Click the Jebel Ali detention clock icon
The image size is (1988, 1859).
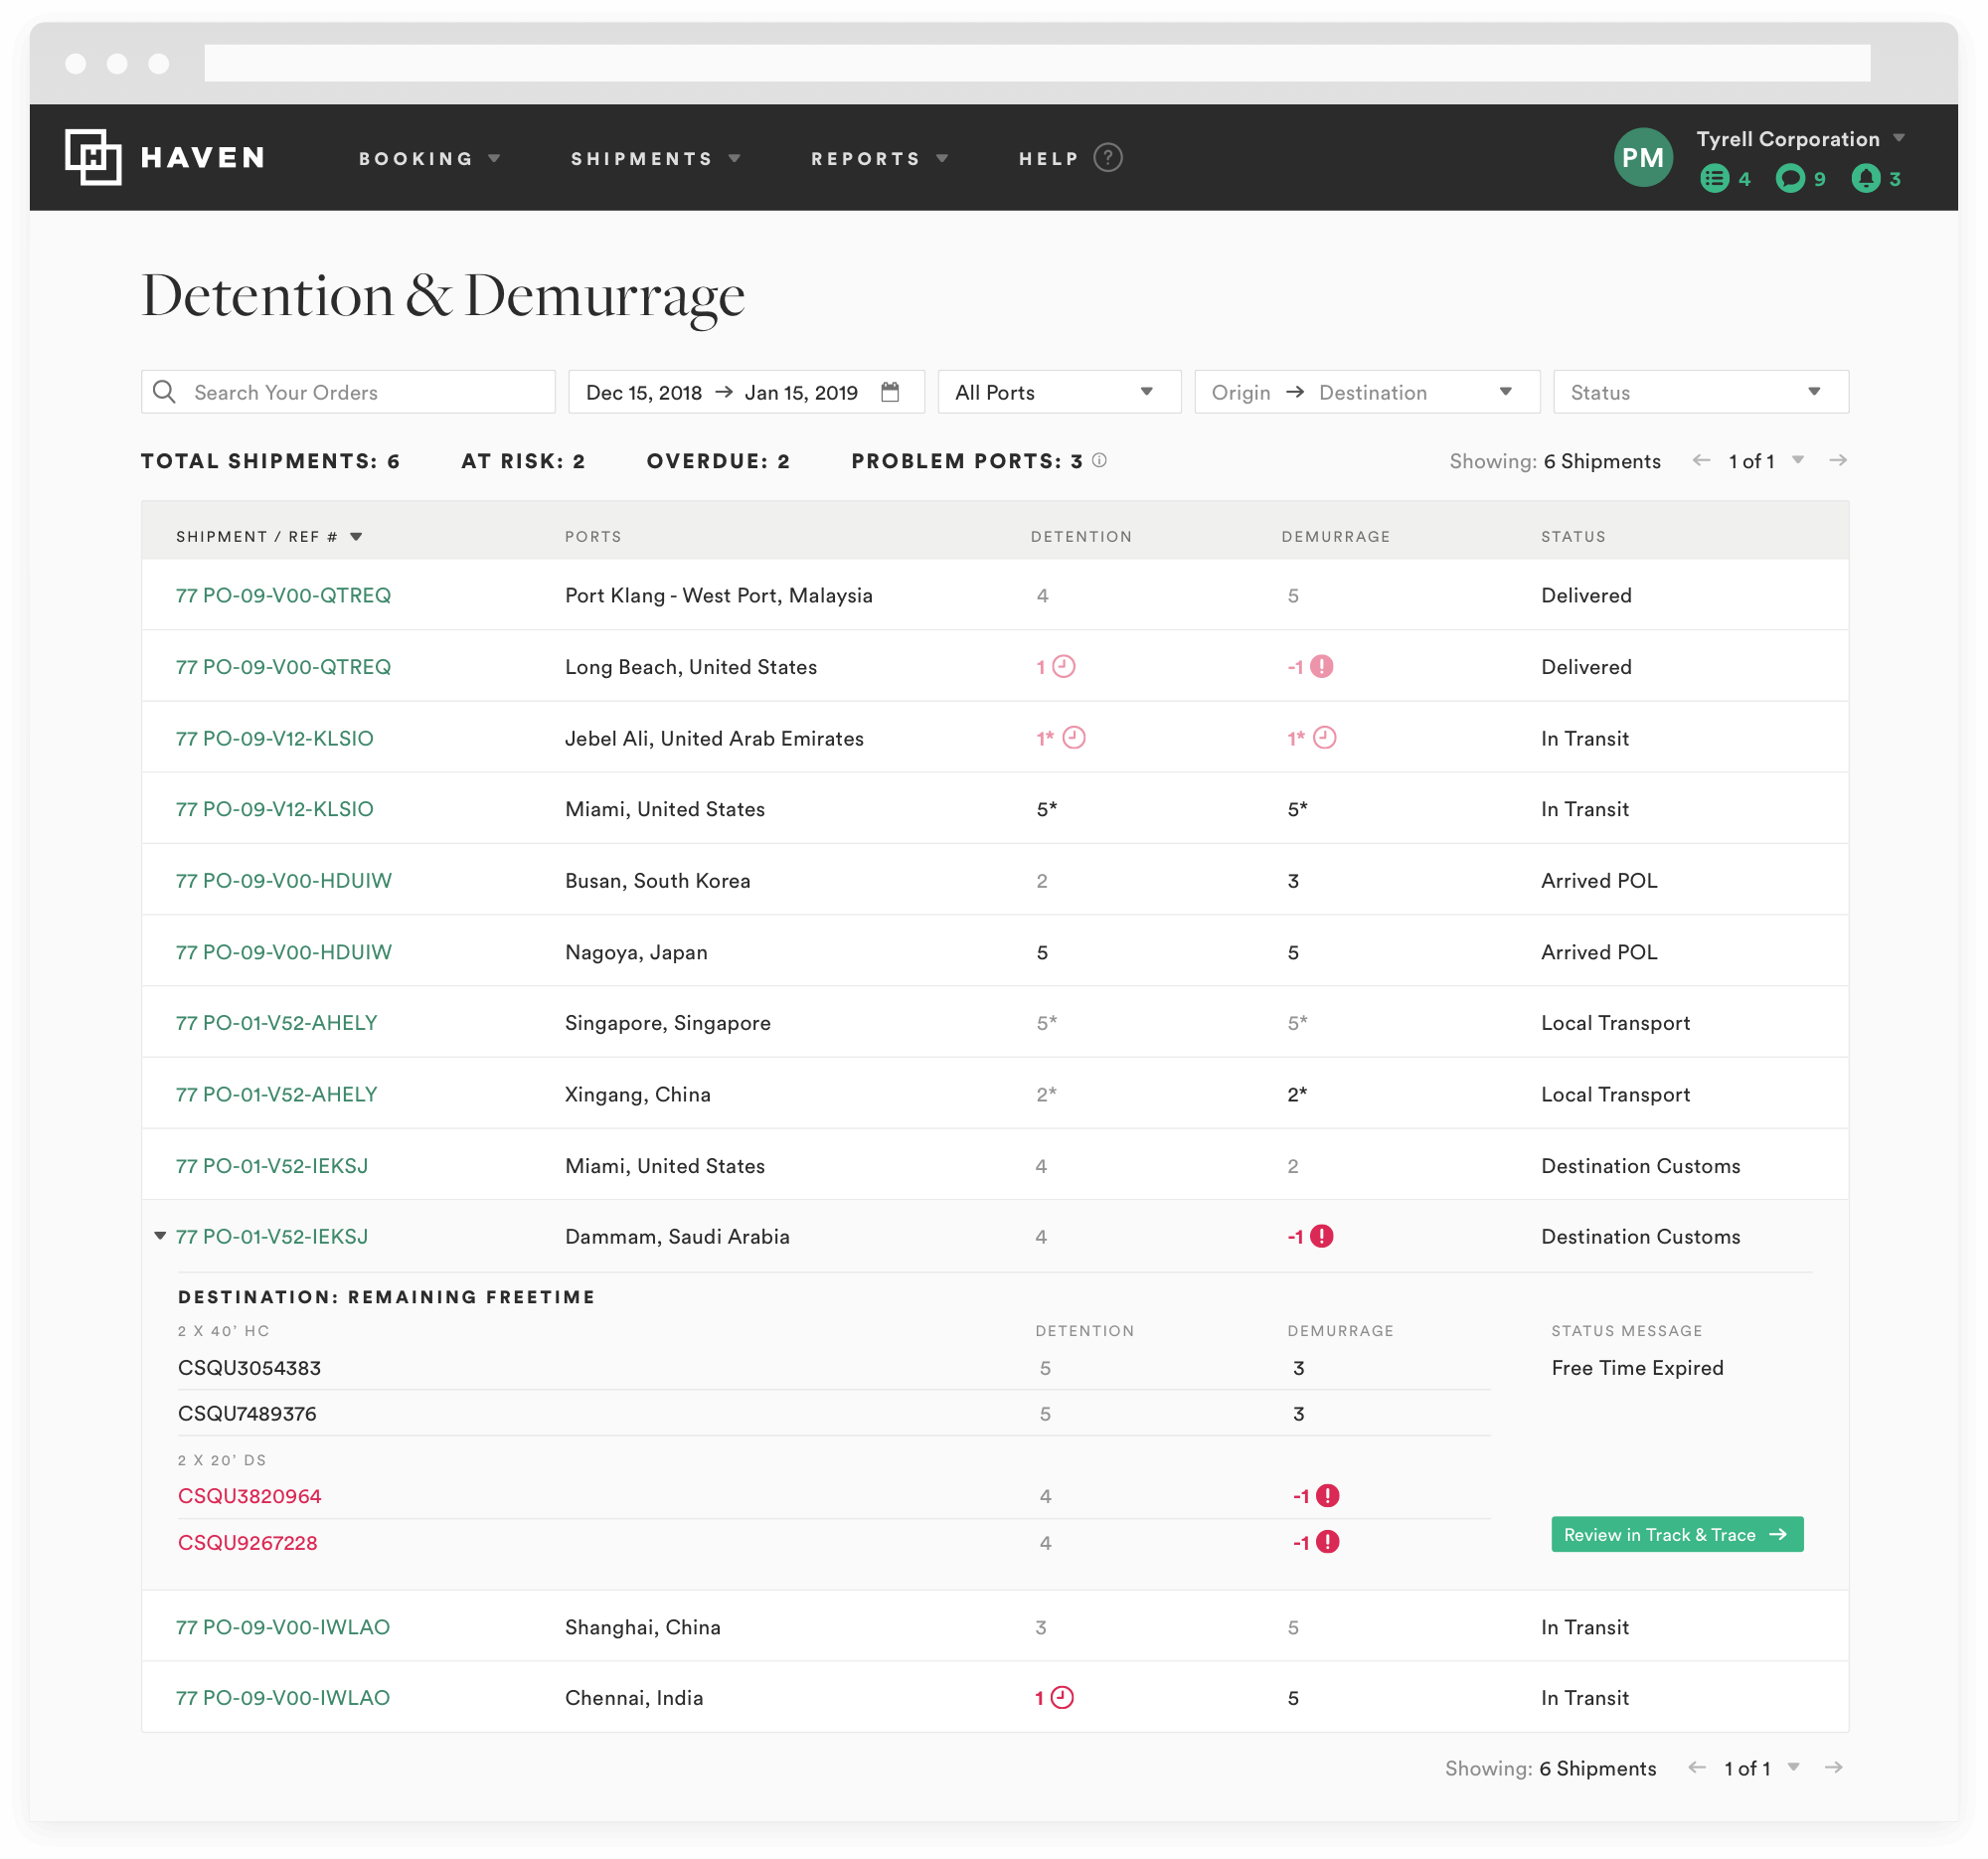(x=1074, y=738)
